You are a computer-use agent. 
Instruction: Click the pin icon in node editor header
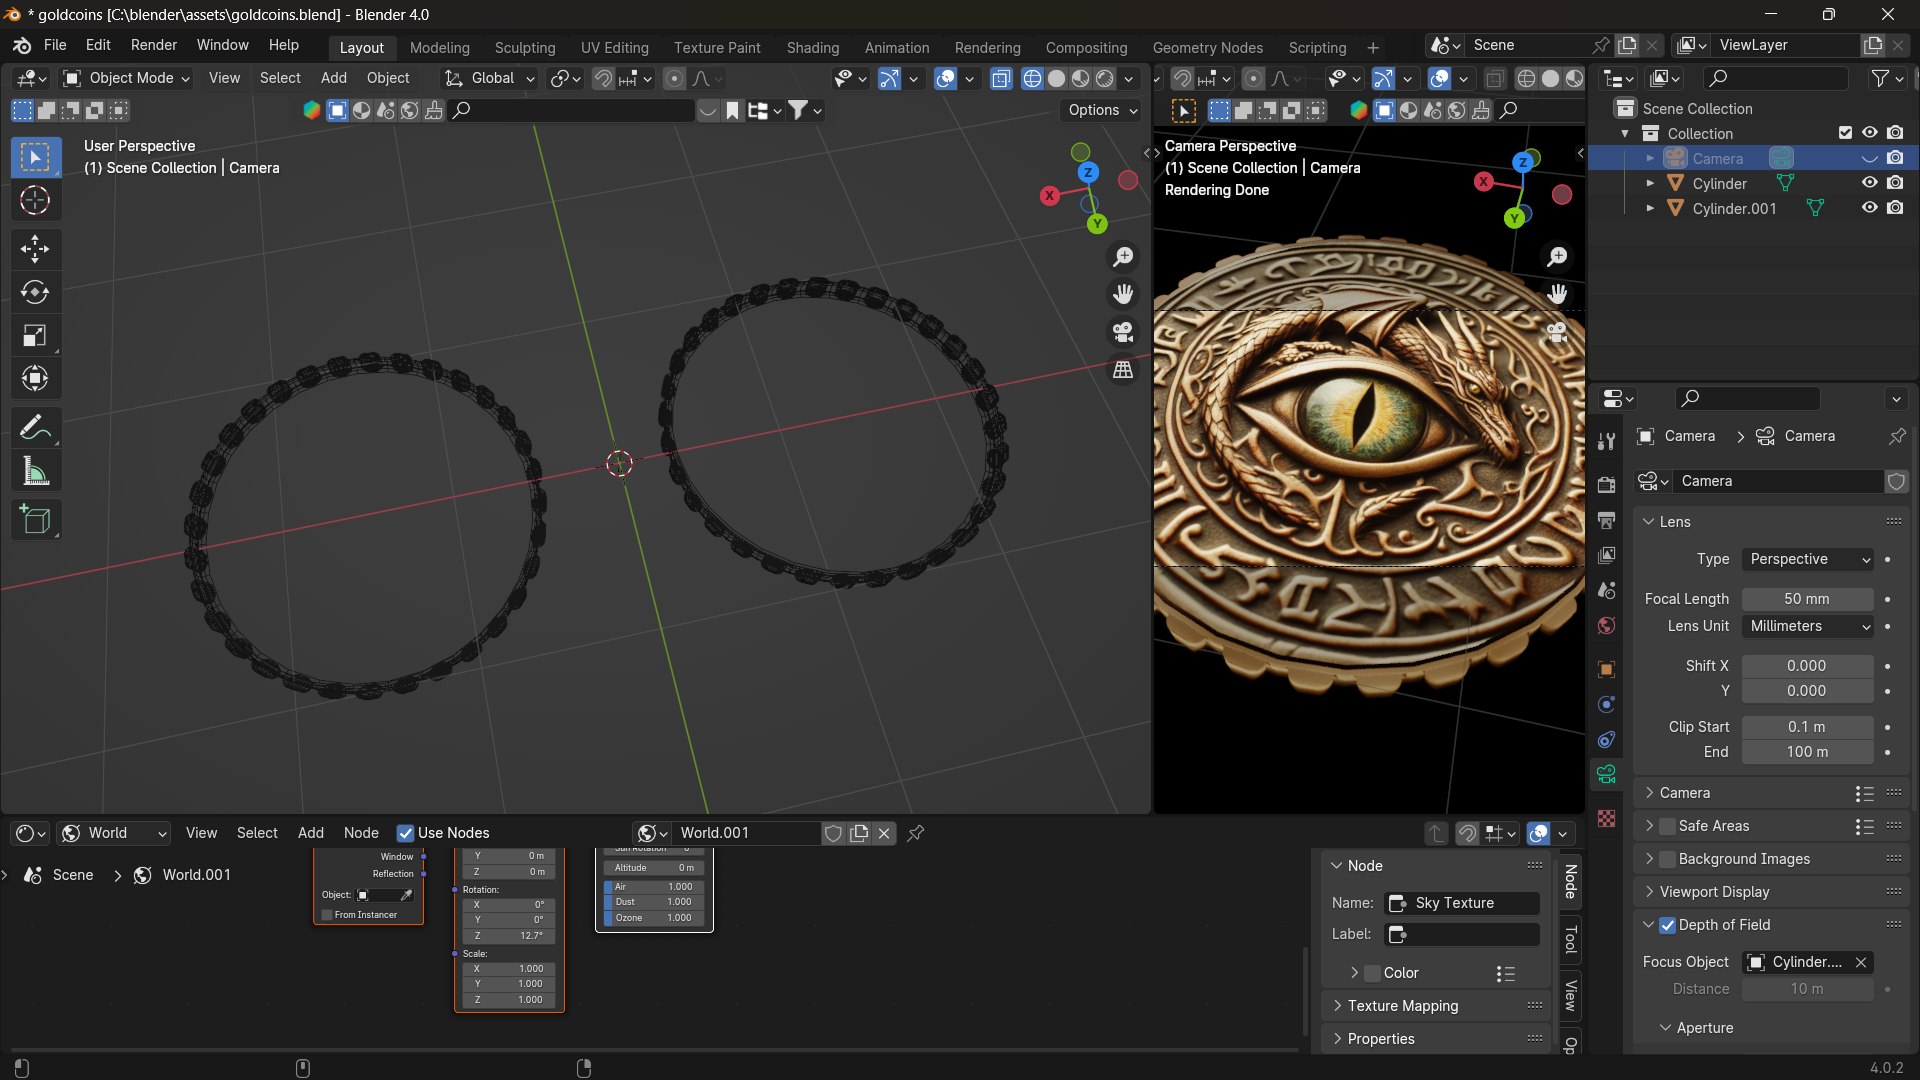click(915, 833)
